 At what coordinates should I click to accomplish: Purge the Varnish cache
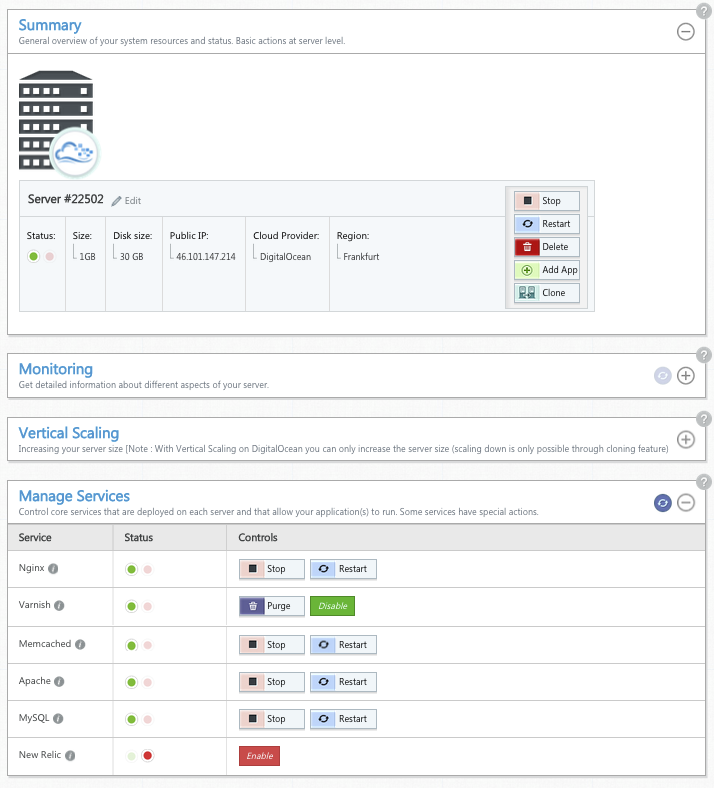(x=272, y=606)
